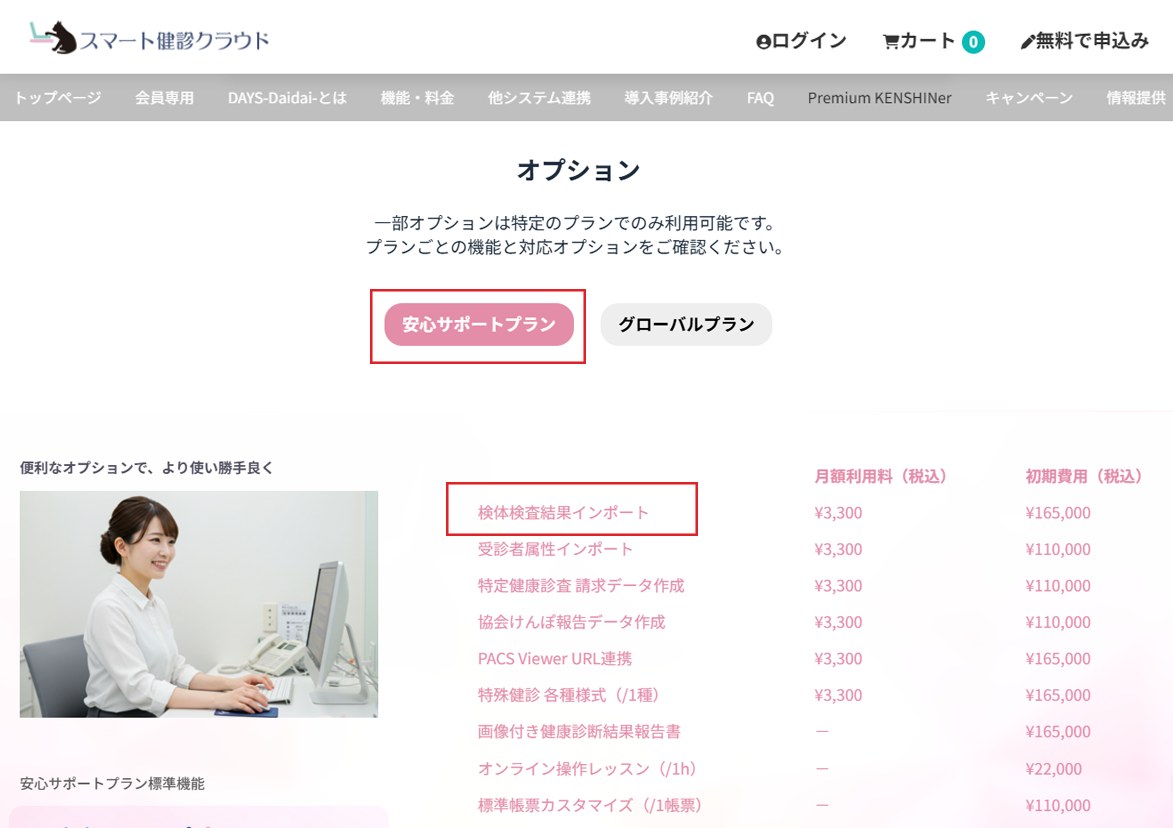Viewport: 1173px width, 828px height.
Task: Open the キャンペーン menu item
Action: pyautogui.click(x=1029, y=98)
